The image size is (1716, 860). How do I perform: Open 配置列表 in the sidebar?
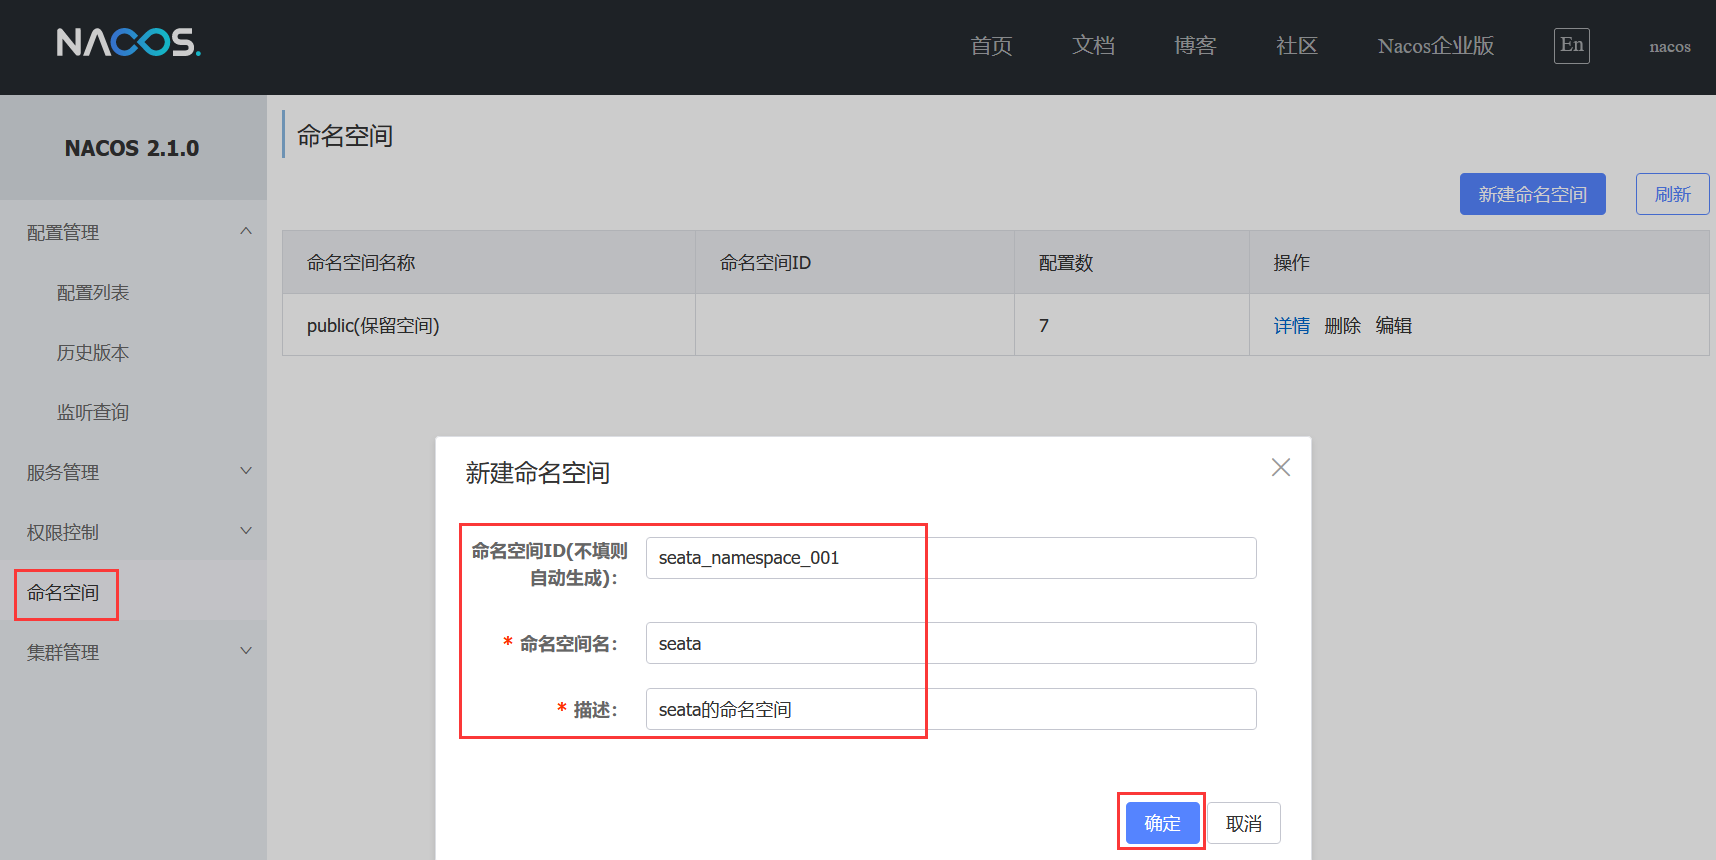[93, 293]
